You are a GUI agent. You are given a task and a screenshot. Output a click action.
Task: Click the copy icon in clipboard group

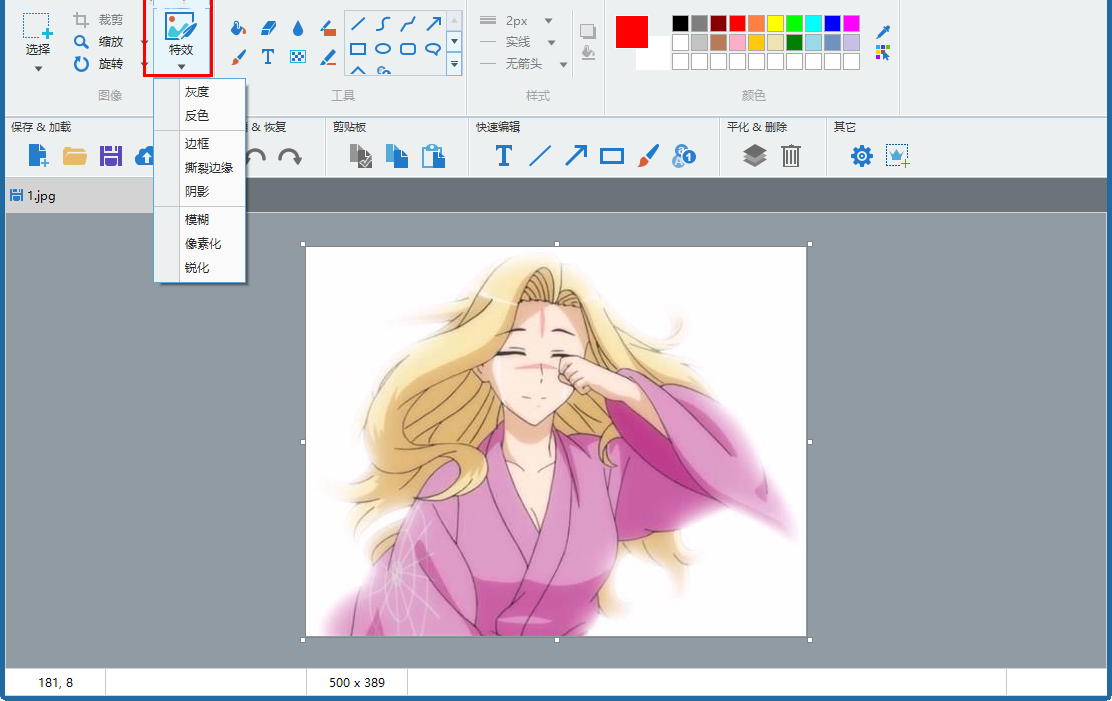point(396,156)
